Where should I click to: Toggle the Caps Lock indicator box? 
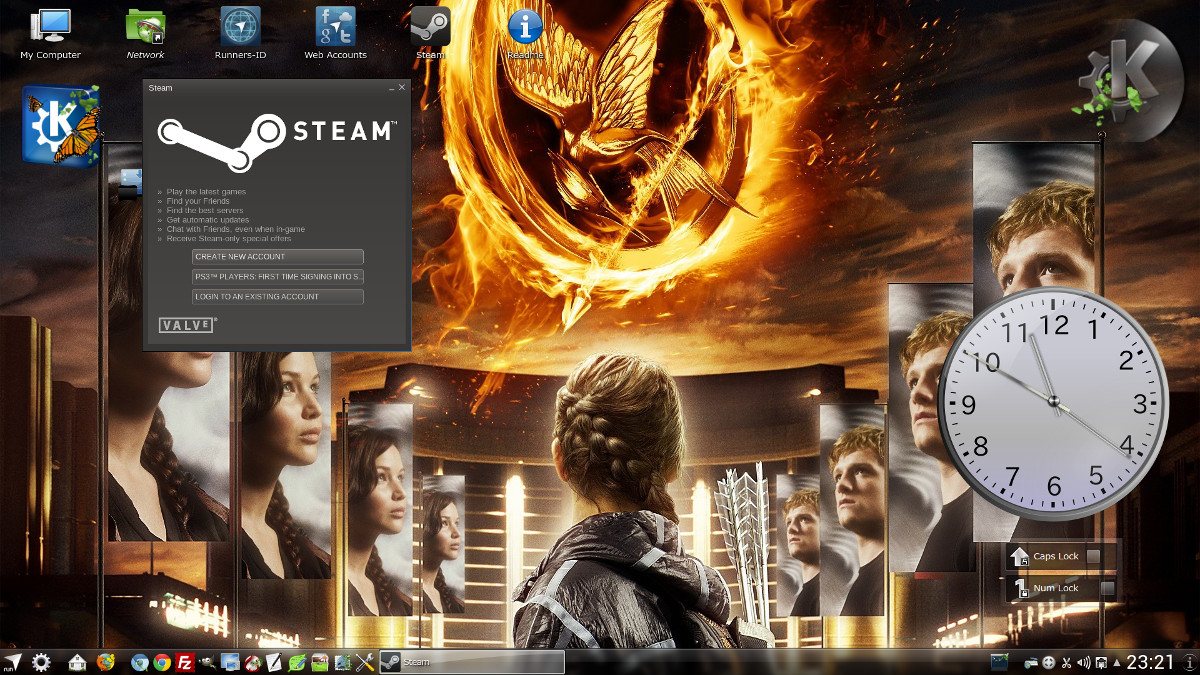point(1094,556)
